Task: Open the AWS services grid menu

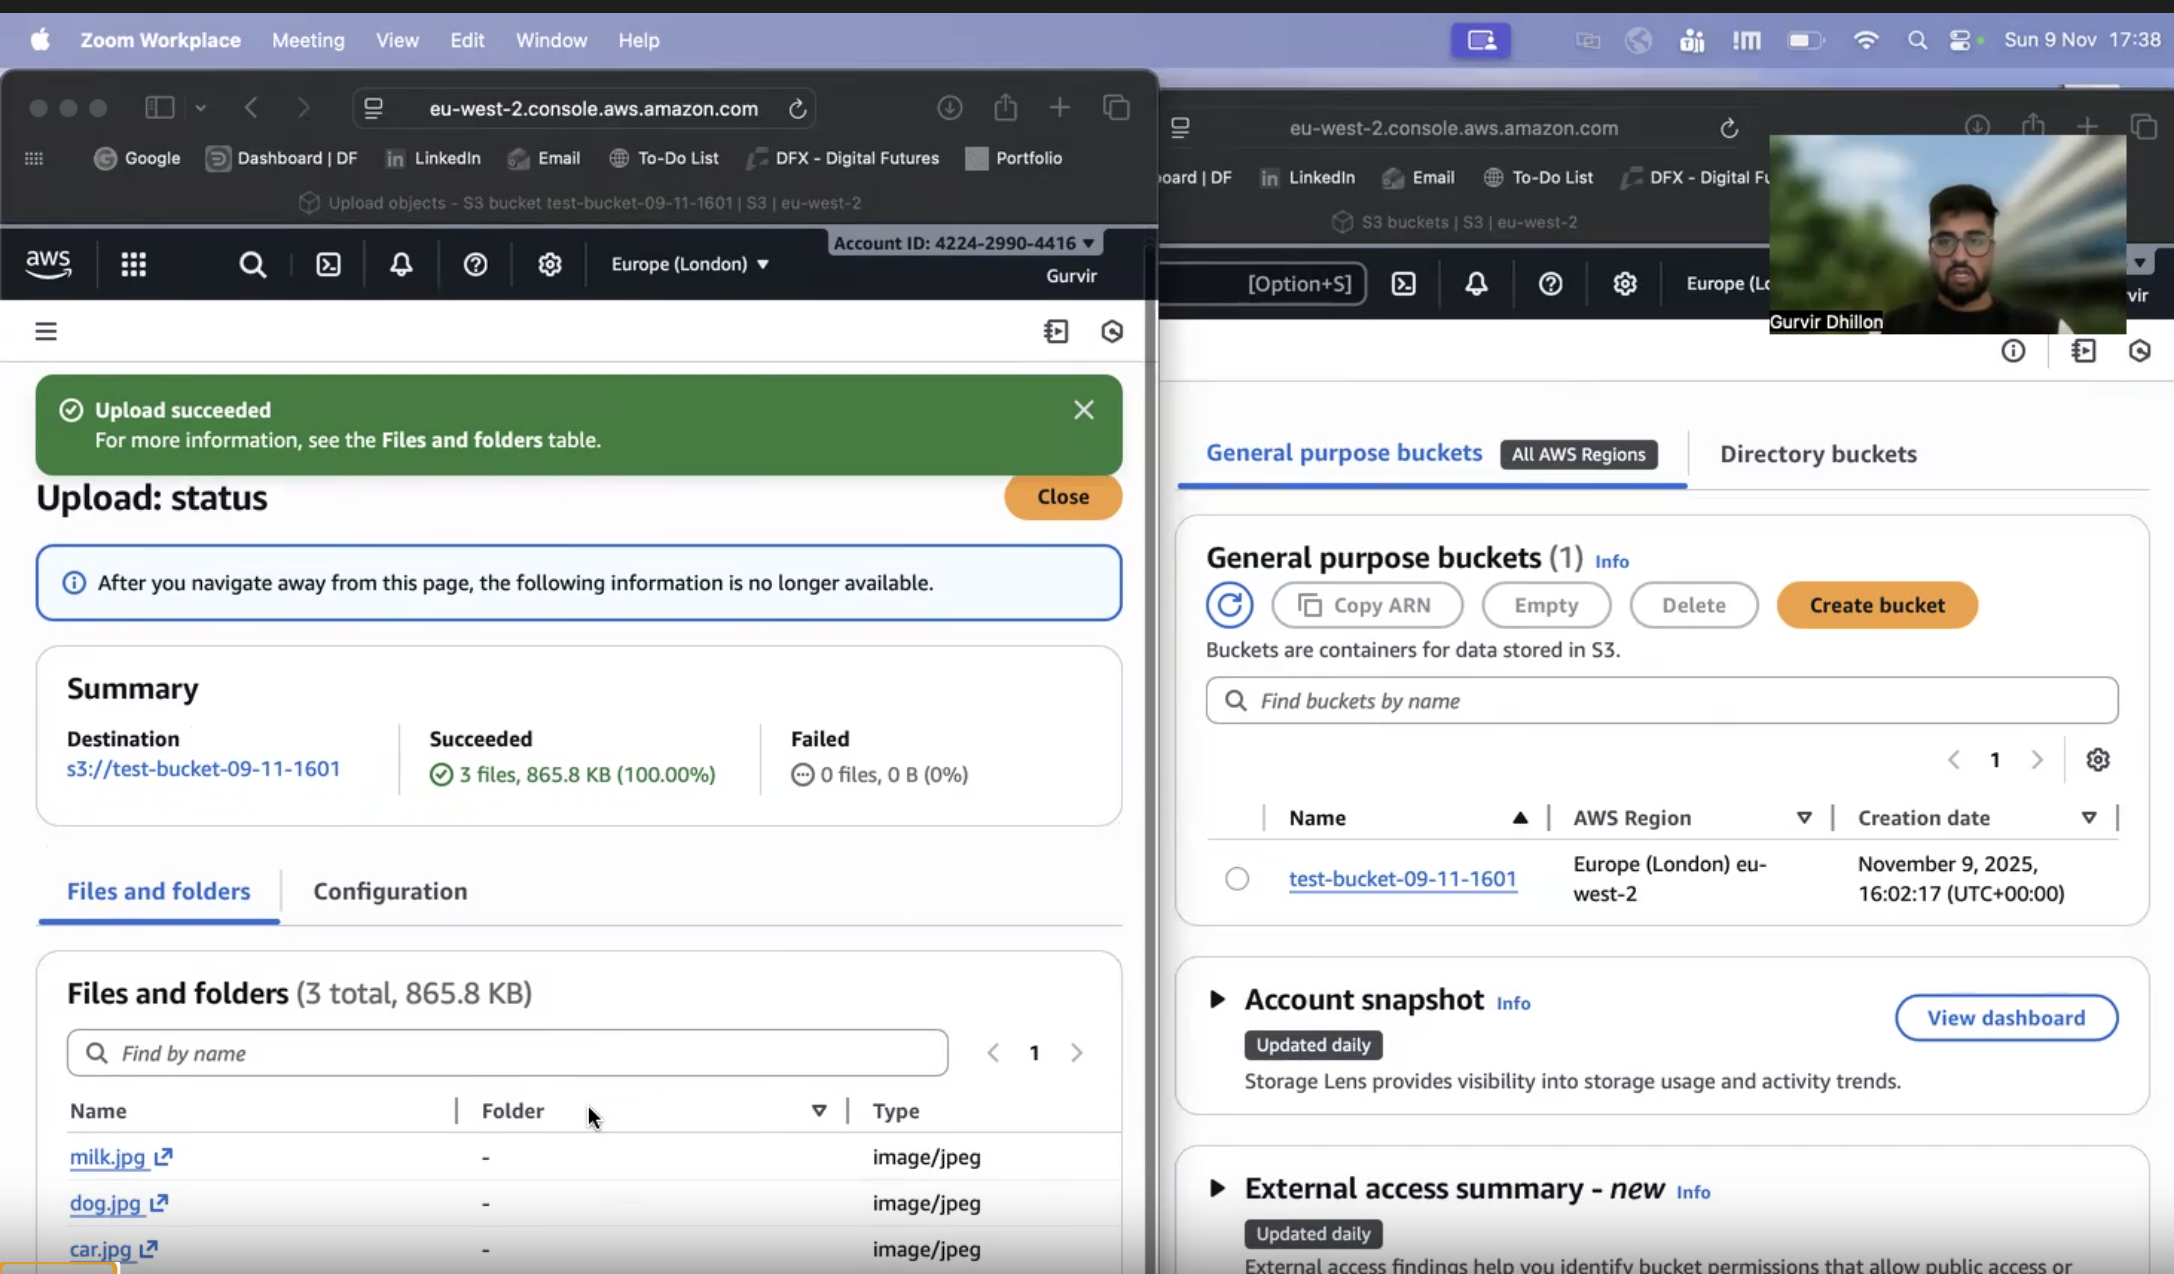Action: pos(133,264)
